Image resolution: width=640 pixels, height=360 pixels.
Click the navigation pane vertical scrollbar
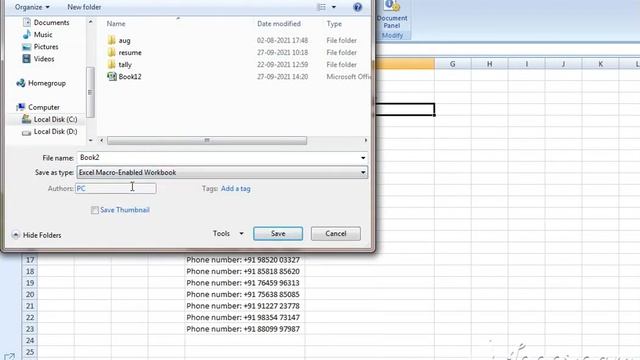pyautogui.click(x=90, y=93)
